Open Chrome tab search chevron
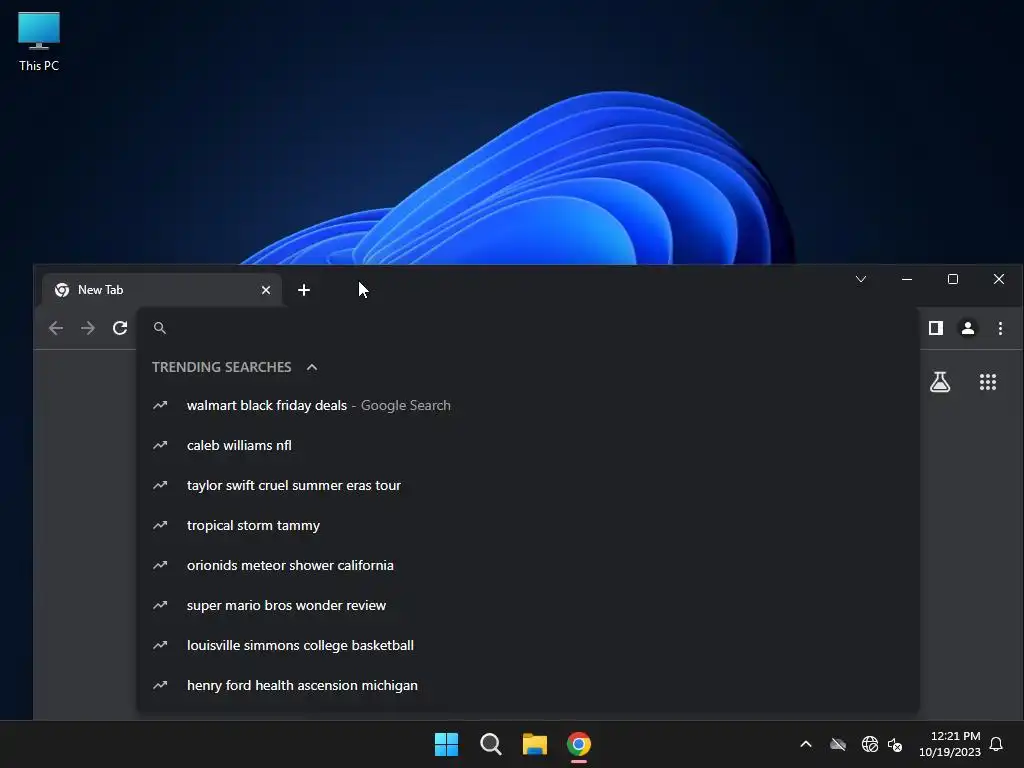This screenshot has width=1024, height=768. click(x=861, y=280)
